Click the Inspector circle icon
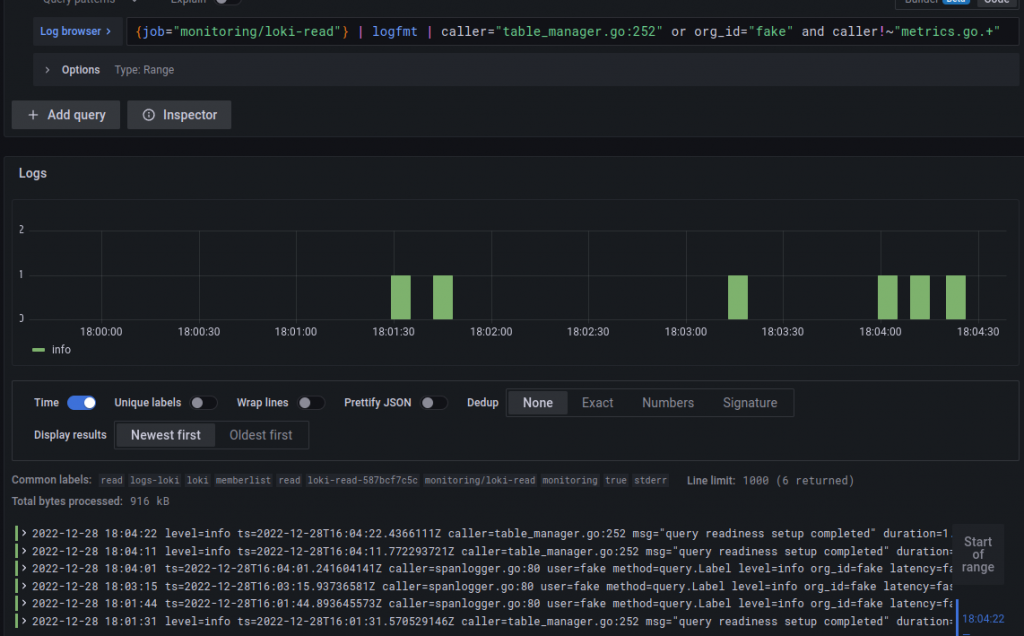Image resolution: width=1024 pixels, height=636 pixels. [x=149, y=115]
